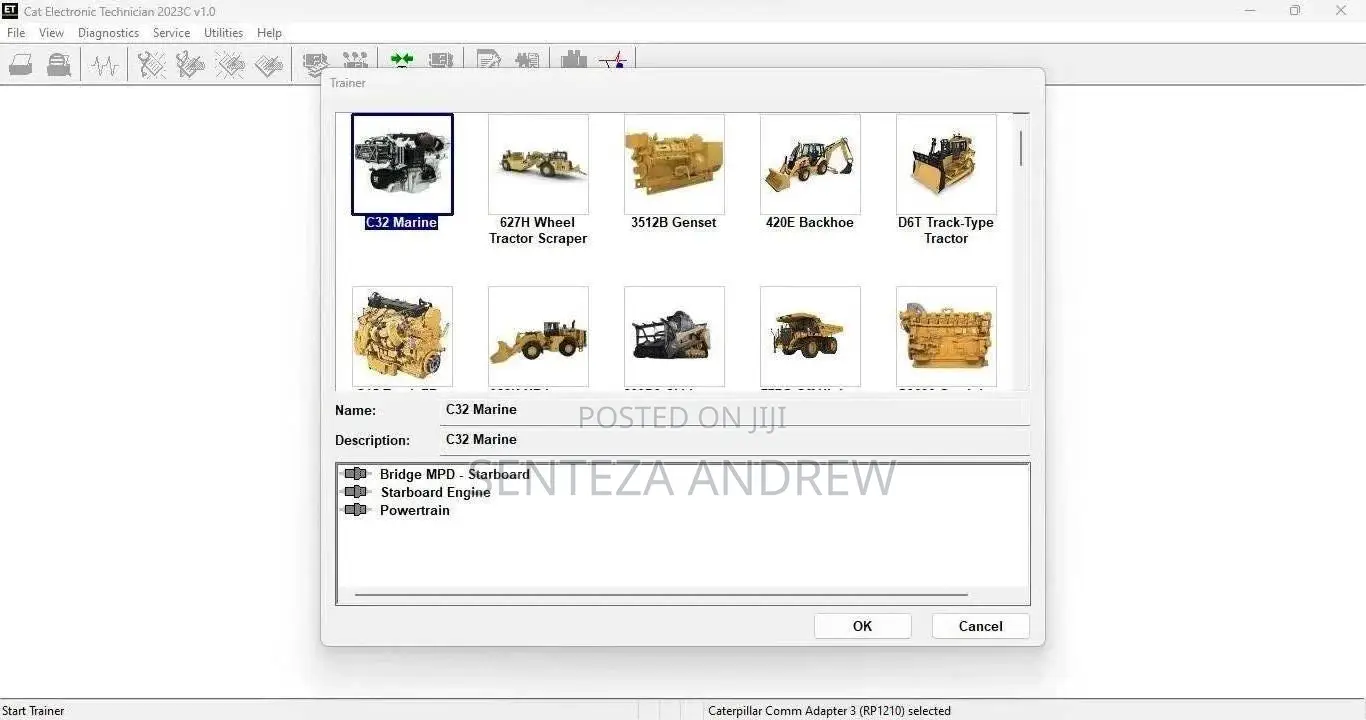1366x720 pixels.
Task: Open the Status Tool waveform icon
Action: [104, 65]
